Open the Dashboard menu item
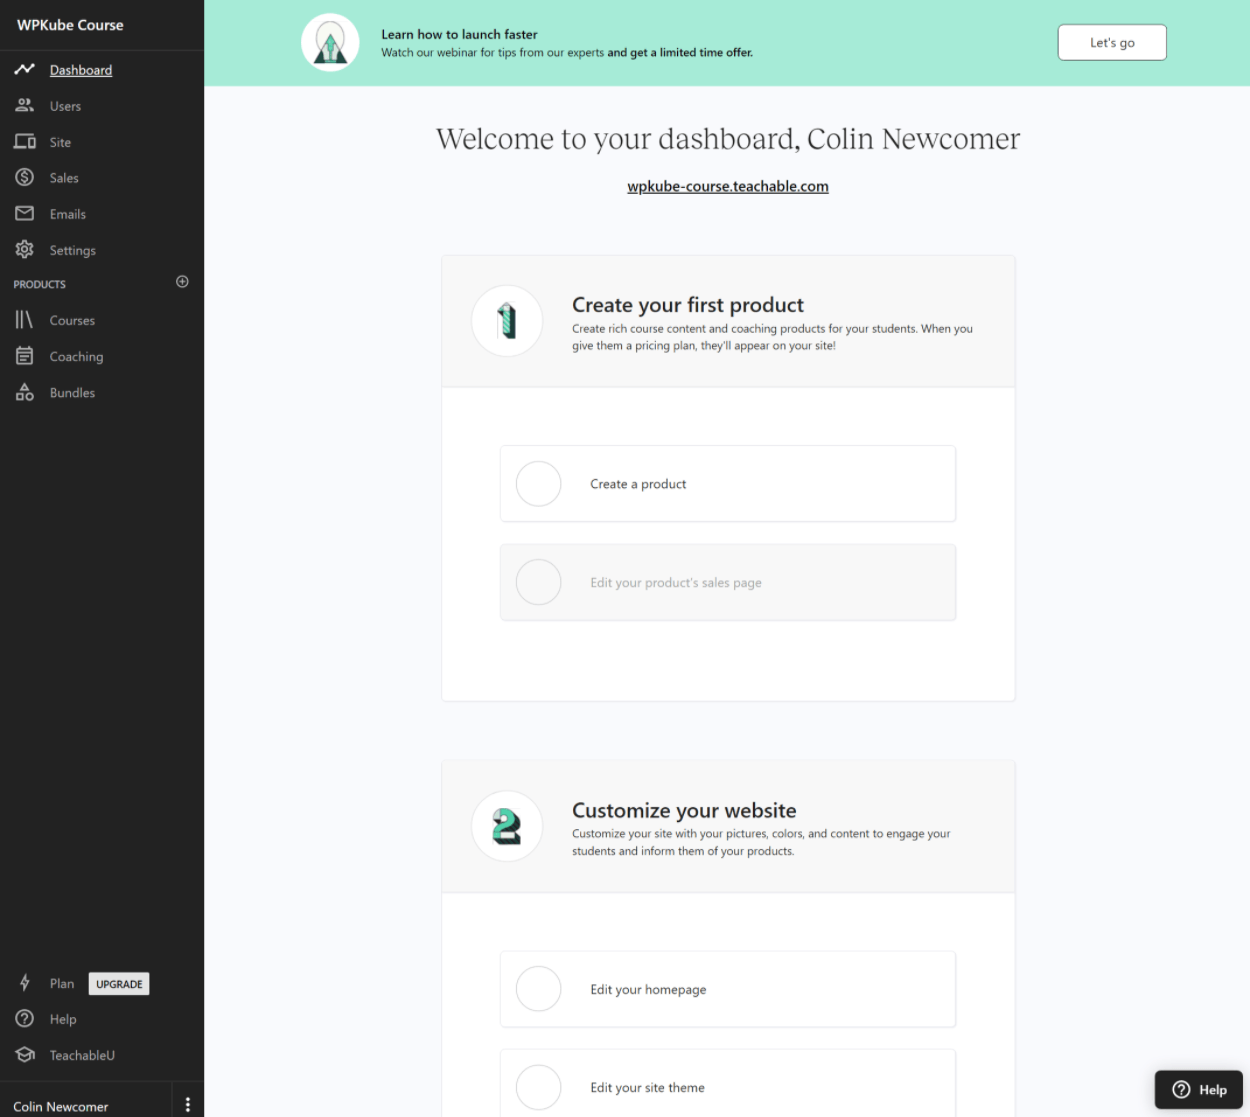 coord(81,70)
